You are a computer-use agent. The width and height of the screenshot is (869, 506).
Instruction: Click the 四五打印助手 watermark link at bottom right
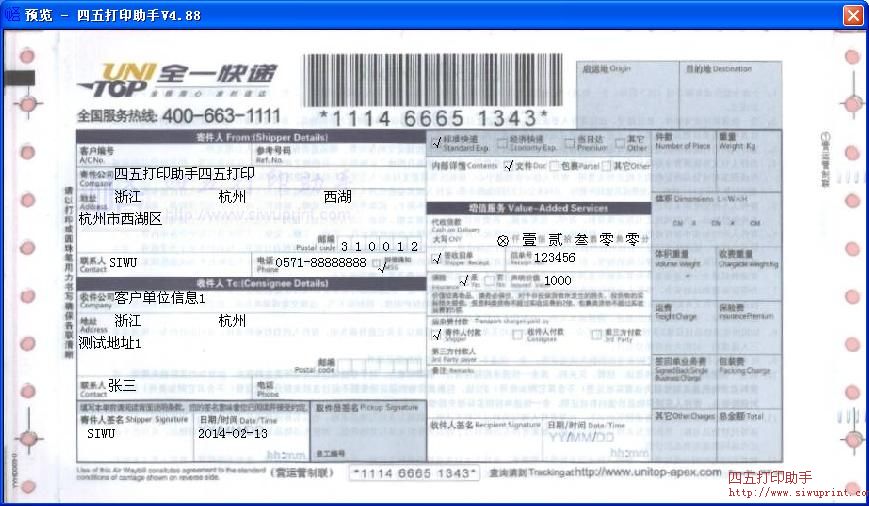(x=770, y=477)
